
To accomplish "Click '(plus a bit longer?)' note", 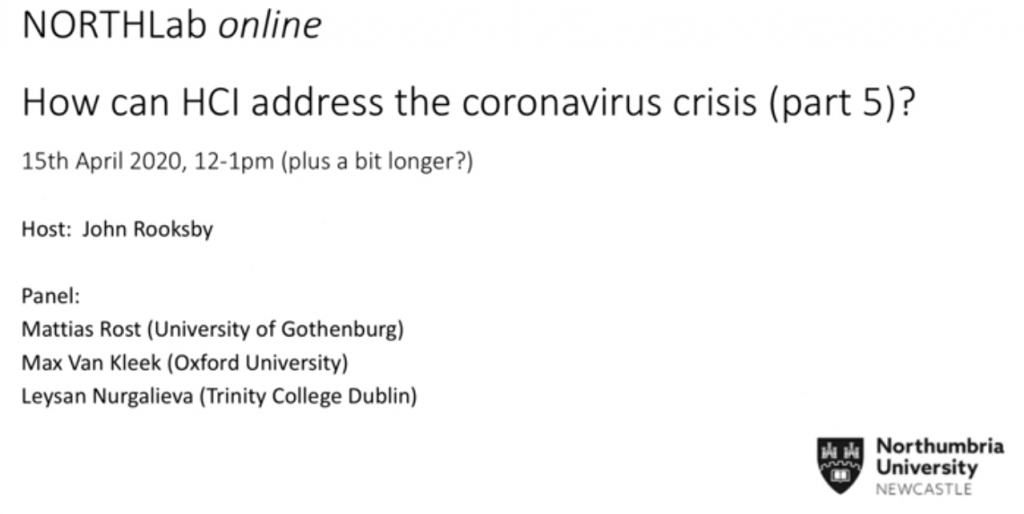I will [377, 161].
